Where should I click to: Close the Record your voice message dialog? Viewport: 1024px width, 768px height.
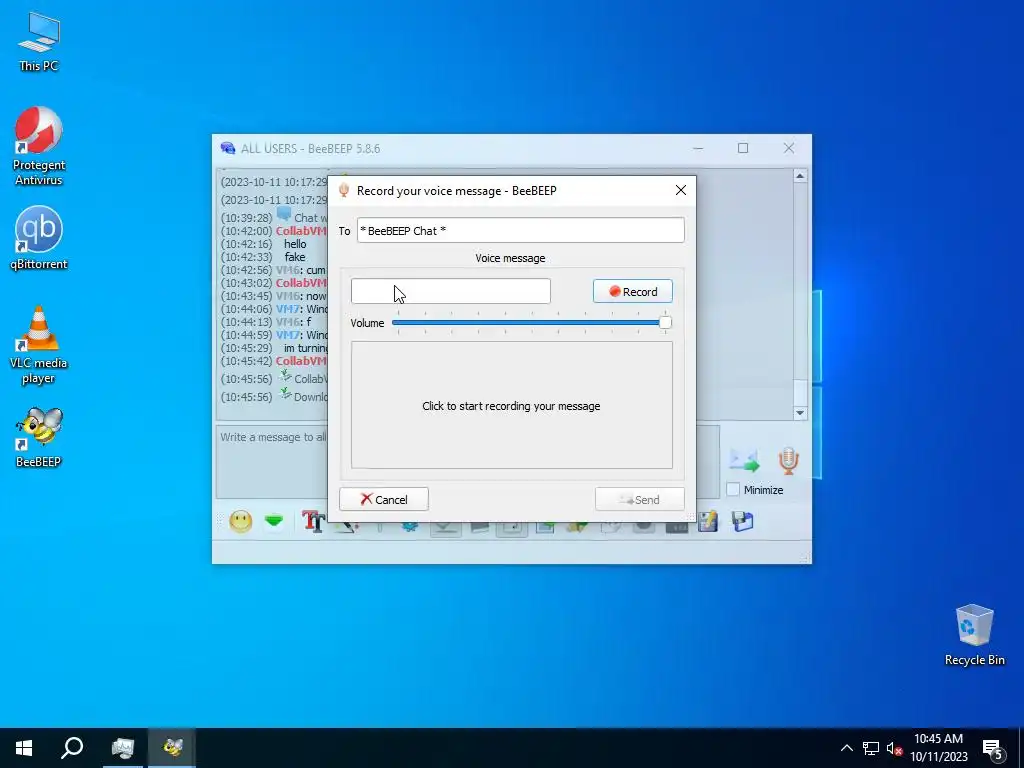point(680,190)
